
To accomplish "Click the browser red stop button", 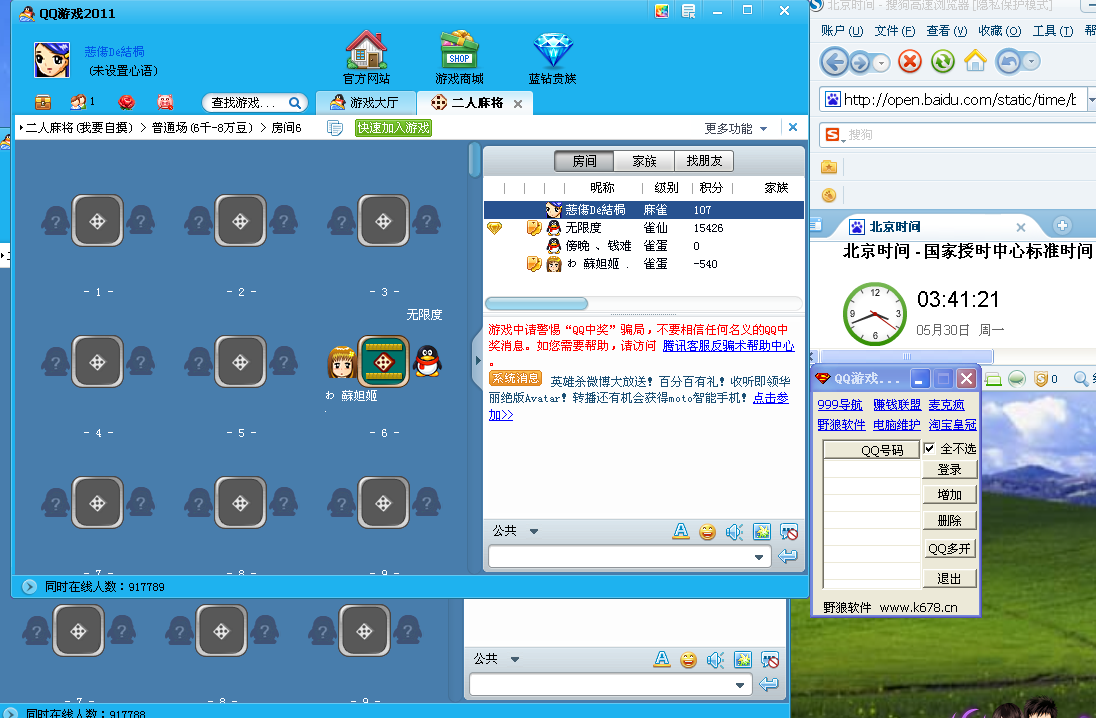I will click(909, 62).
